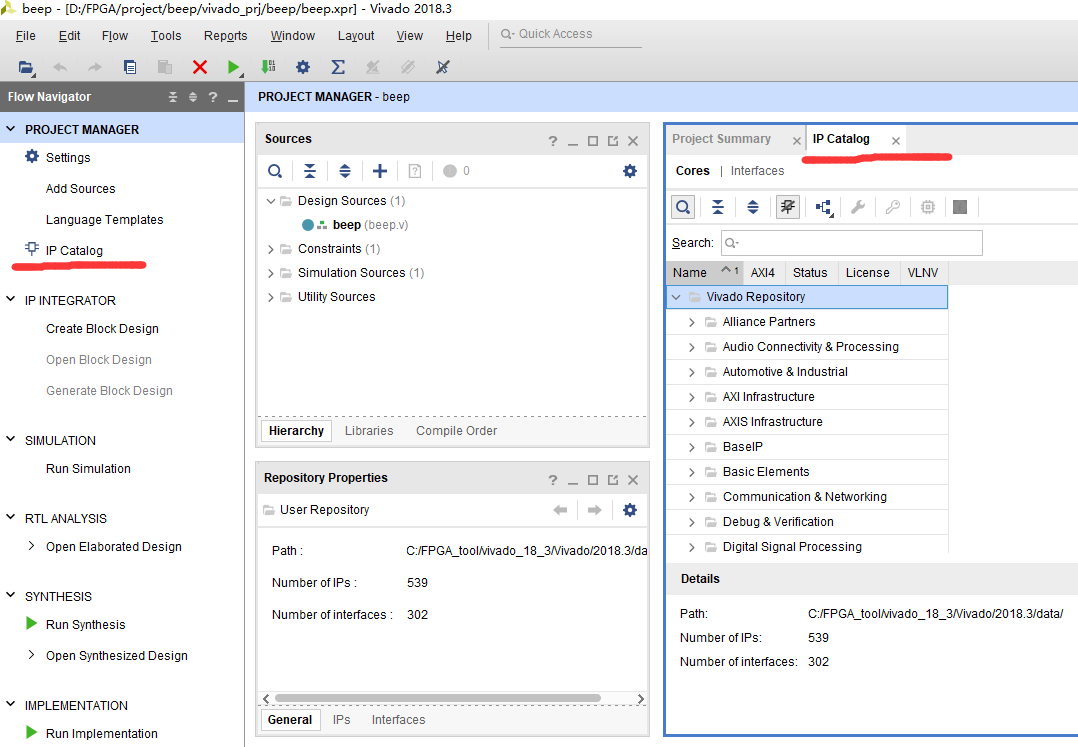Click Add Sources in Flow Navigator
The width and height of the screenshot is (1078, 747).
tap(80, 188)
